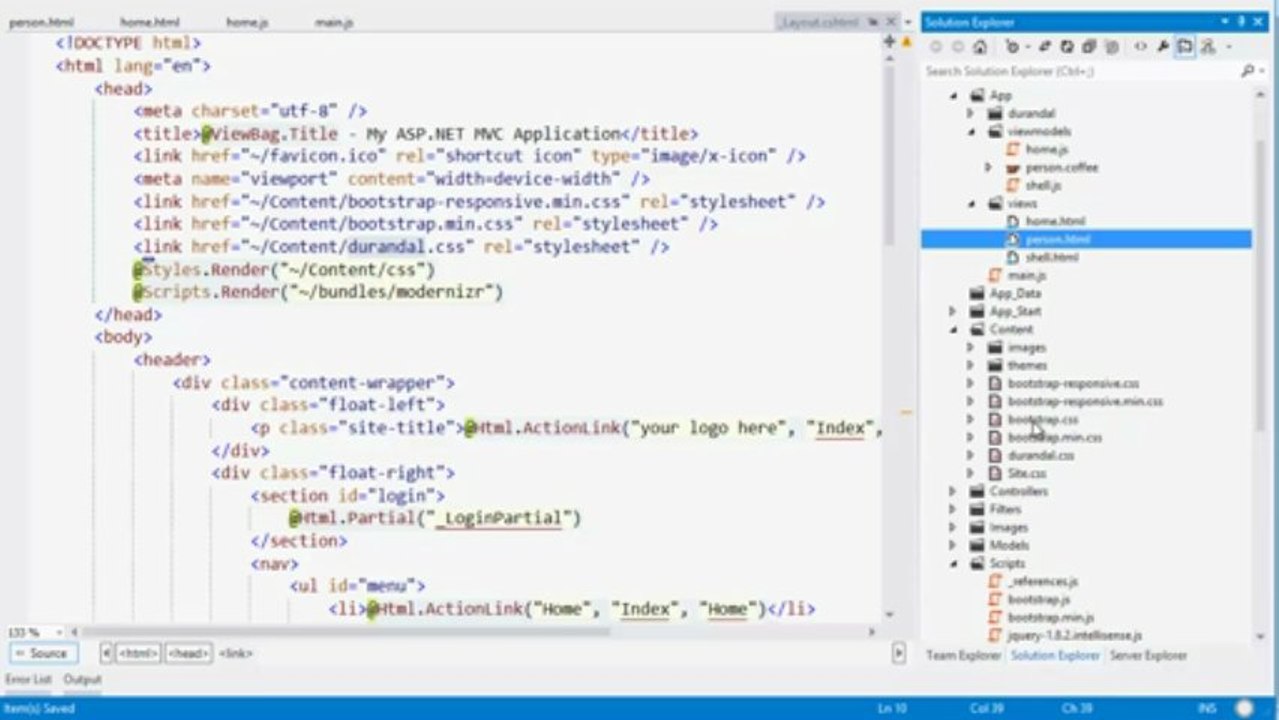
Task: Select shell.js in the tree
Action: click(x=1043, y=186)
